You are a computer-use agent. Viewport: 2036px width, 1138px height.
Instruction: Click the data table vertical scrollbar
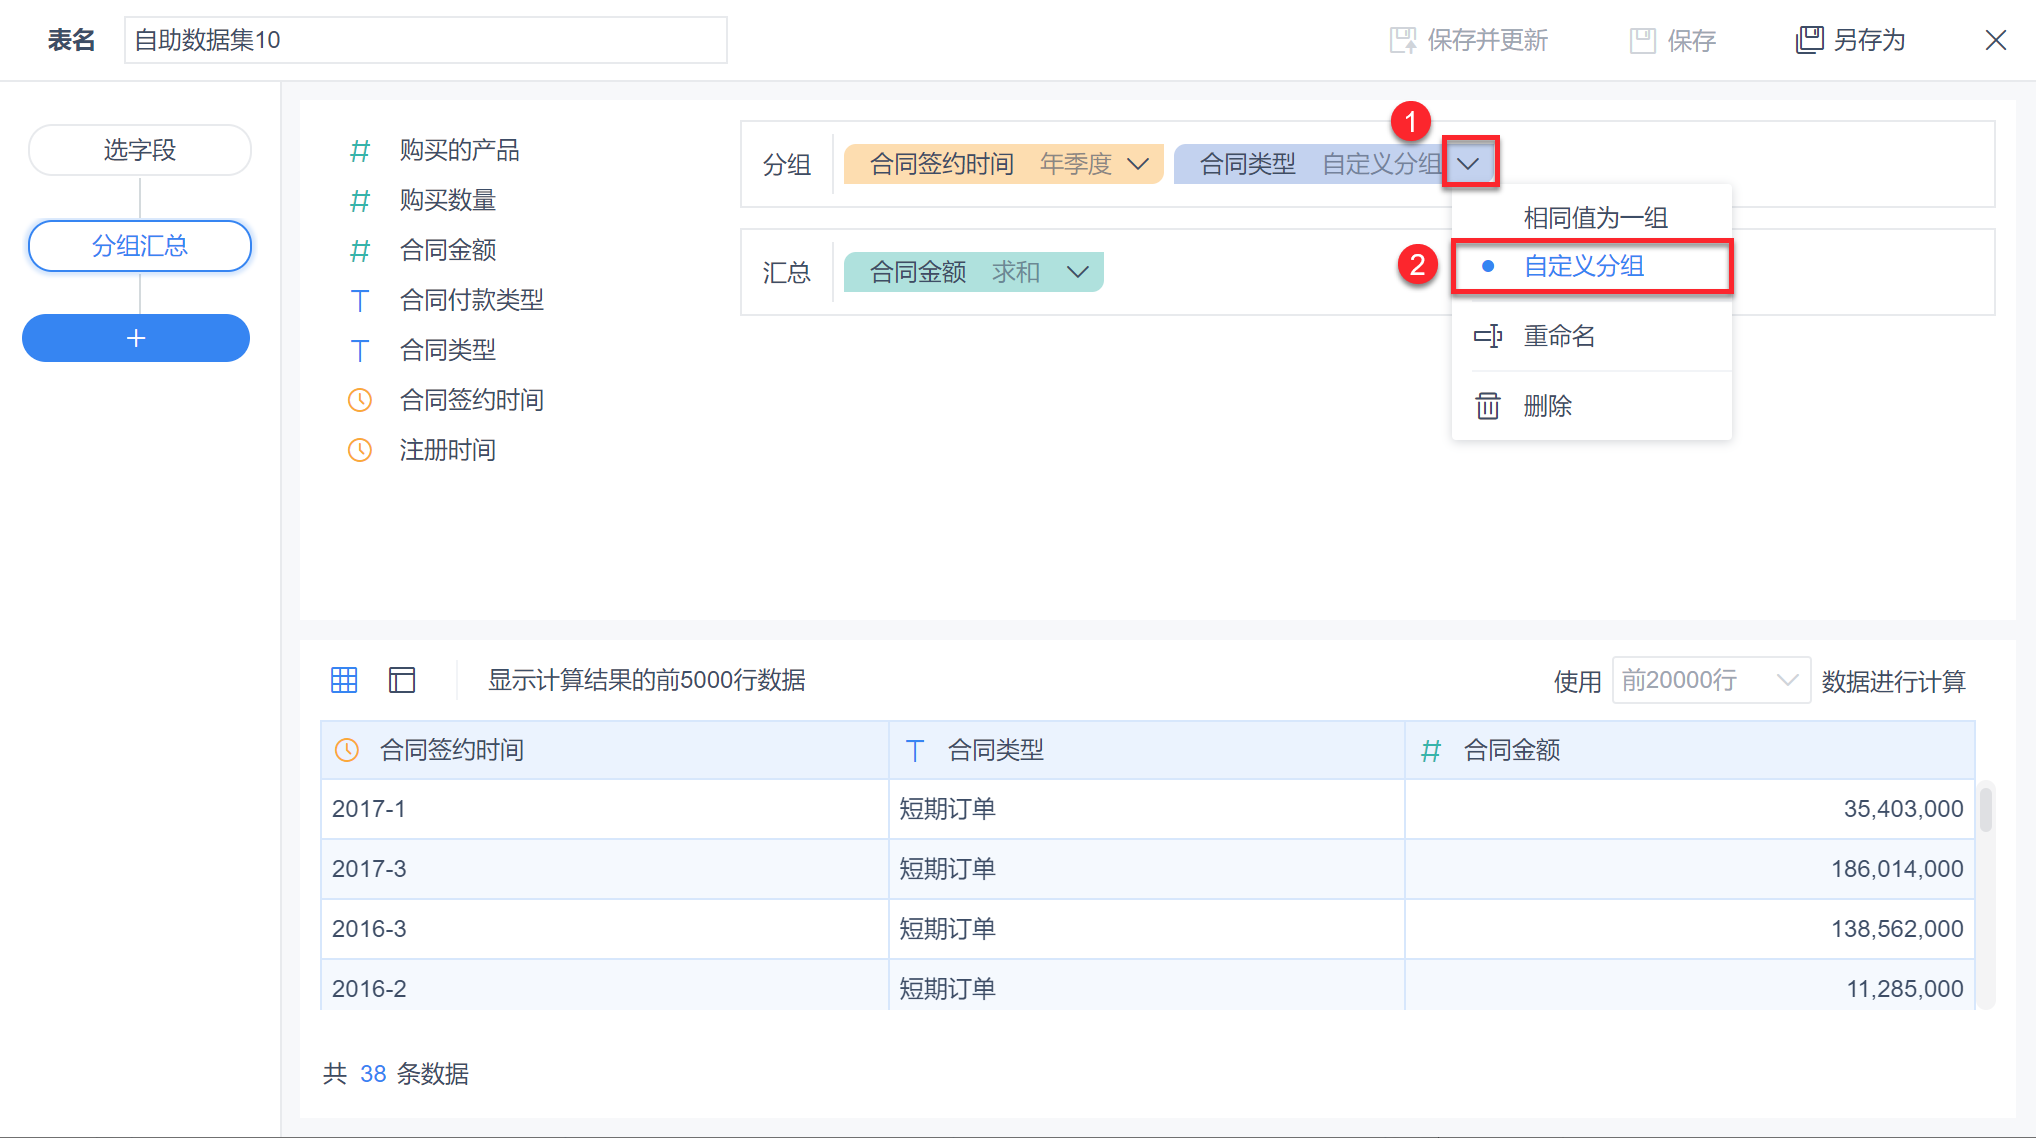coord(1985,810)
